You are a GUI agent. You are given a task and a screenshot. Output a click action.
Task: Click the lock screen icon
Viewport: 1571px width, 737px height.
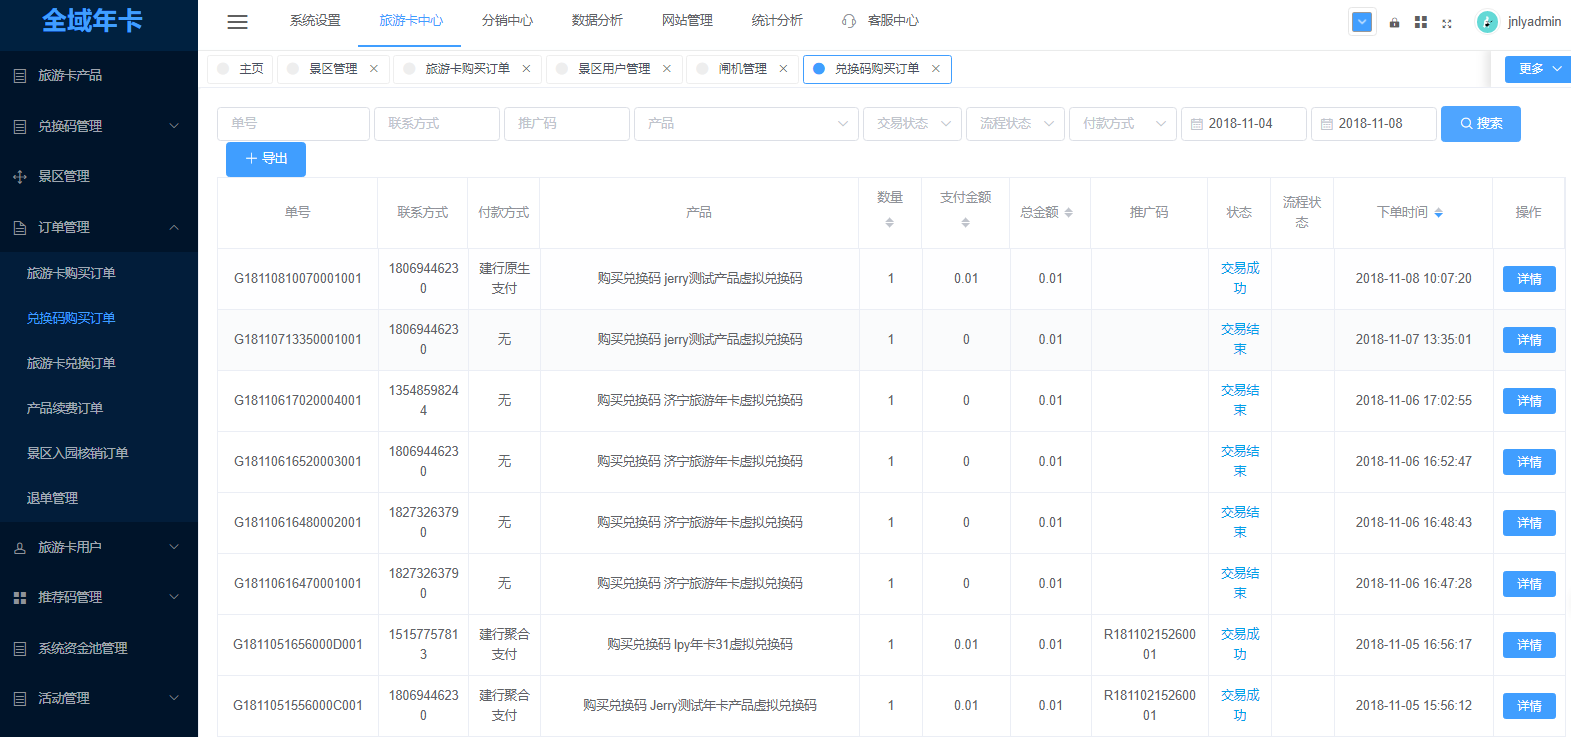tap(1394, 22)
